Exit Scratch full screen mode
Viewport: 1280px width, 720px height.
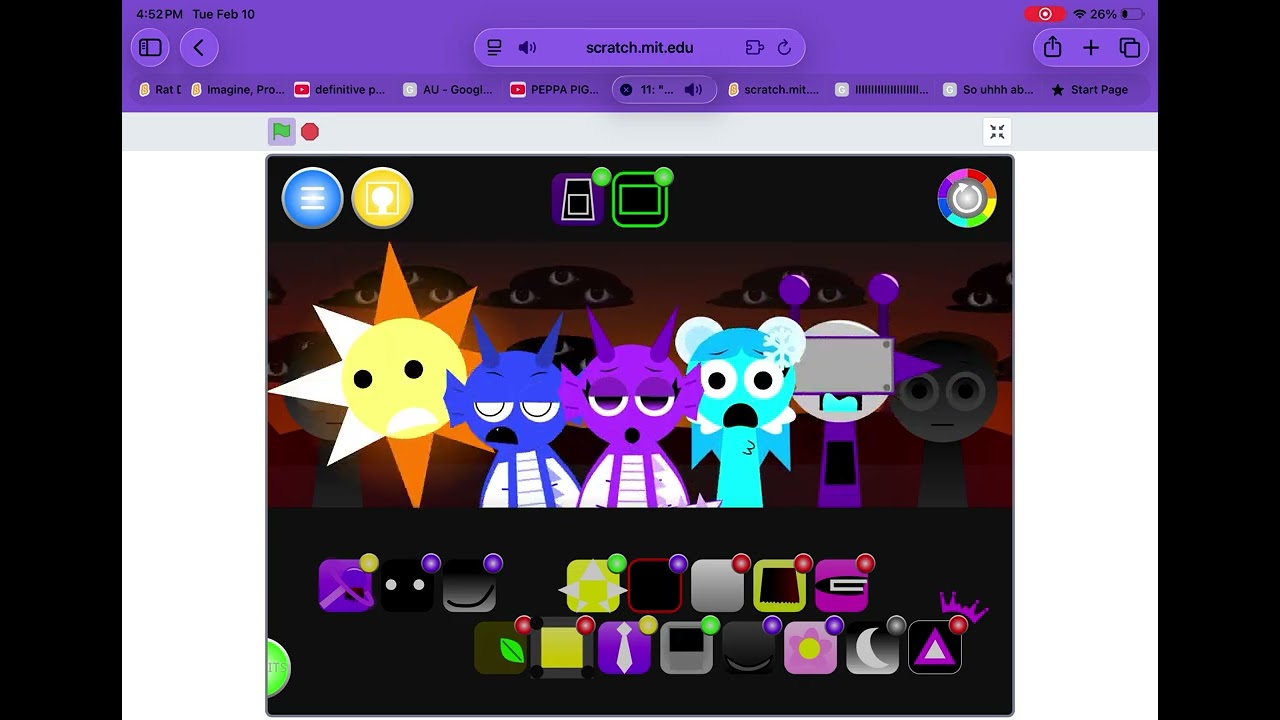pyautogui.click(x=997, y=131)
